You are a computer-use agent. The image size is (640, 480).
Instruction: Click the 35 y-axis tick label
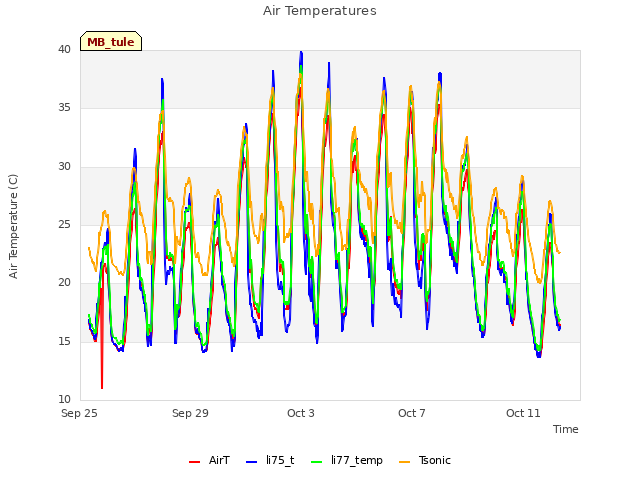[64, 108]
